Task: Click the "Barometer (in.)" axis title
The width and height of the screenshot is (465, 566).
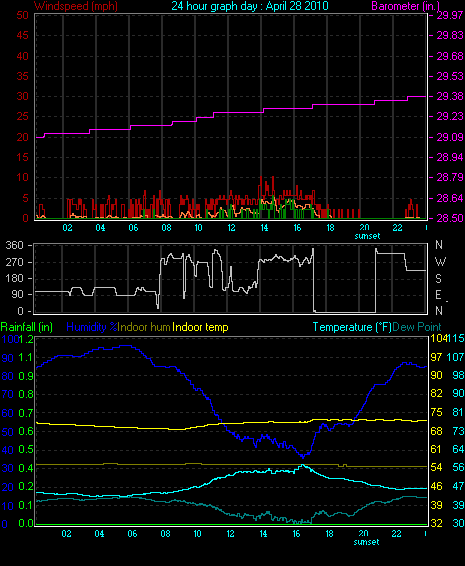Action: click(405, 6)
